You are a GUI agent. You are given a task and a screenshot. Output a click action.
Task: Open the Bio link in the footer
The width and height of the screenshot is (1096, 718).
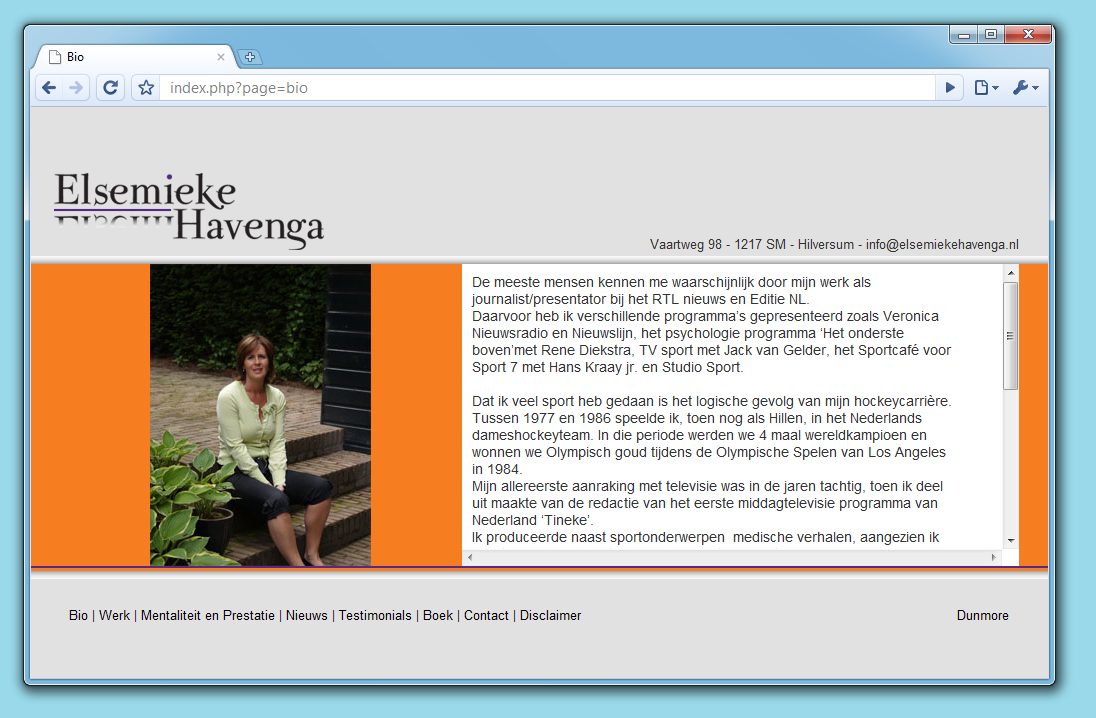click(x=78, y=616)
